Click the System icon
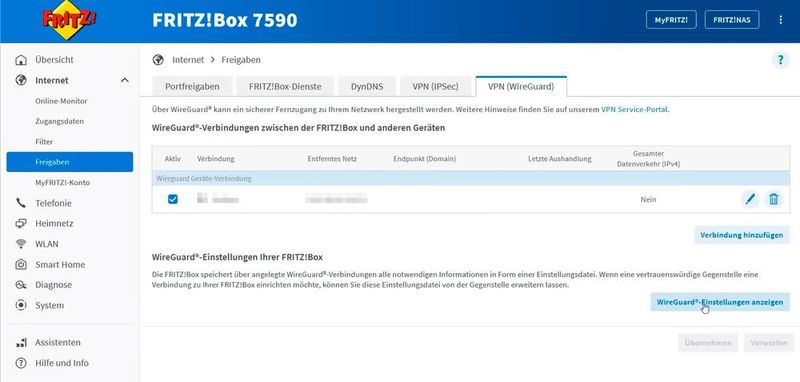800x382 pixels. coord(21,305)
